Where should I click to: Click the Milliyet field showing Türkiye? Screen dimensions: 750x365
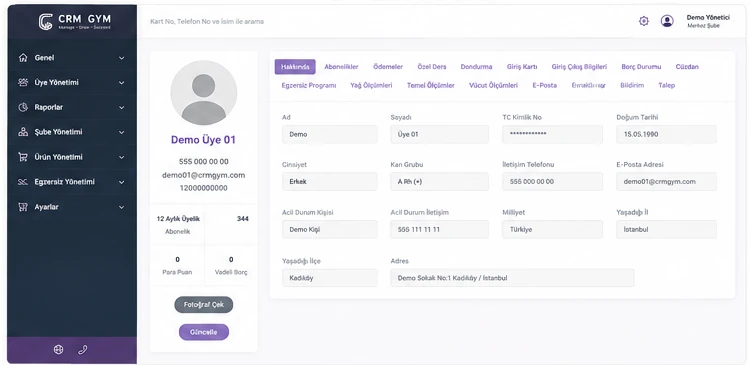(552, 230)
